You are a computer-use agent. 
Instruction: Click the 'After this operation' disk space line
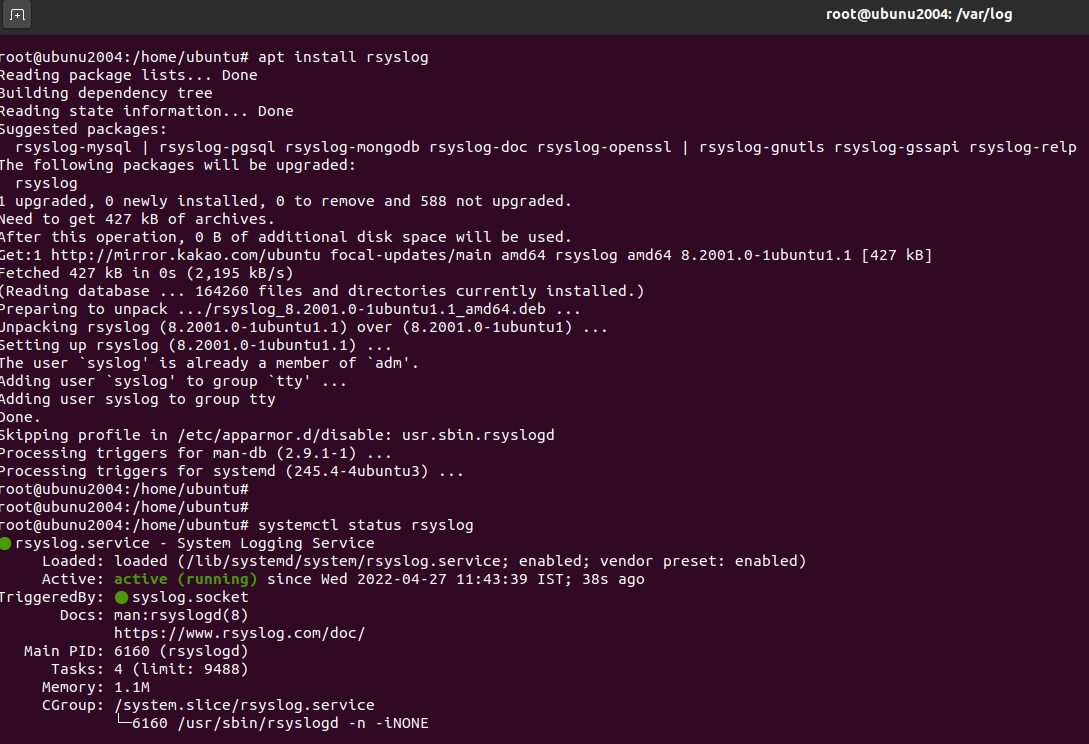[285, 238]
